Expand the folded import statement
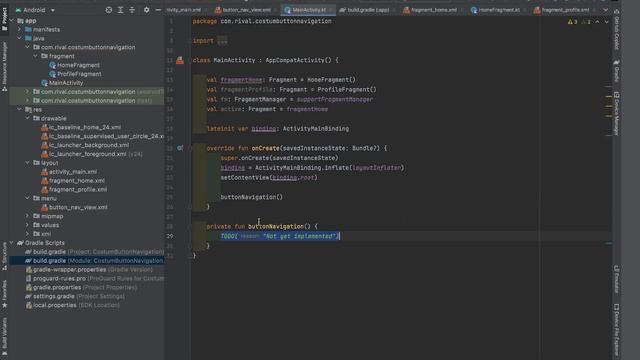Image resolution: width=640 pixels, height=360 pixels. coord(222,41)
